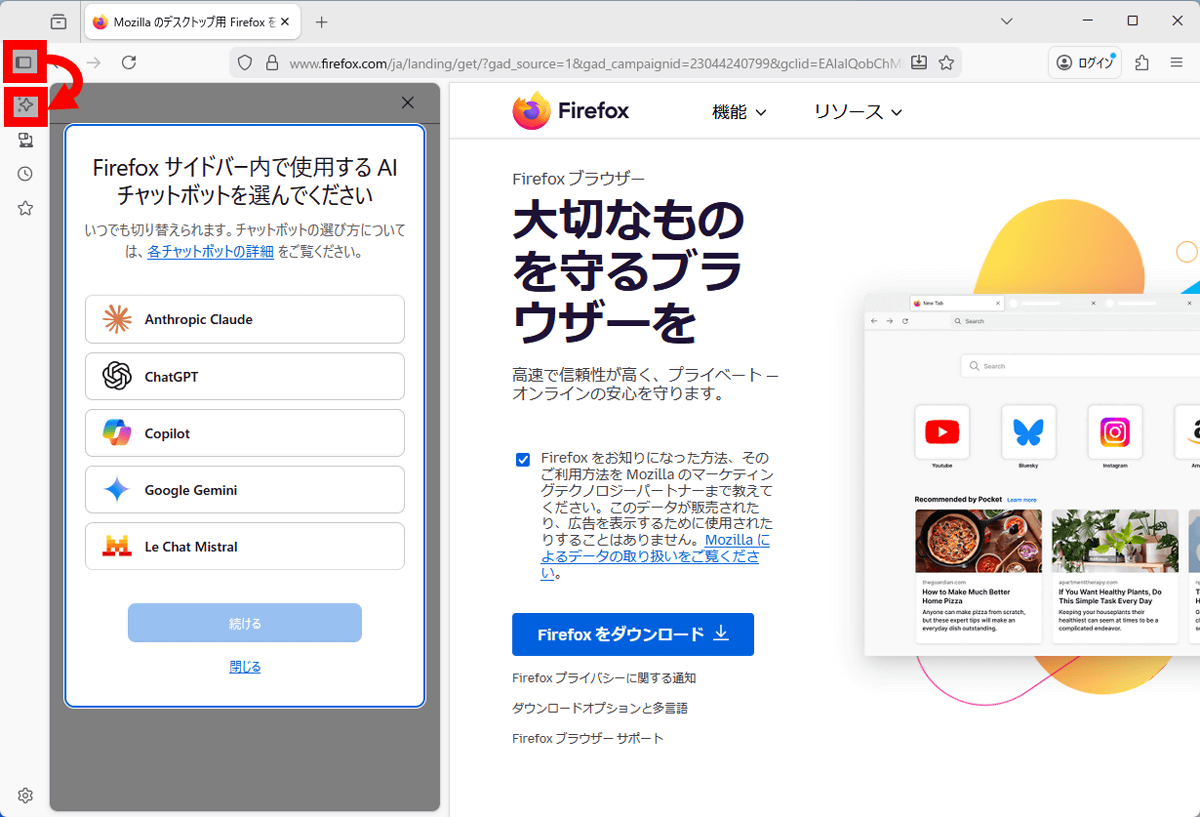Open the extensions puzzle icon
The width and height of the screenshot is (1200, 817).
(1142, 63)
